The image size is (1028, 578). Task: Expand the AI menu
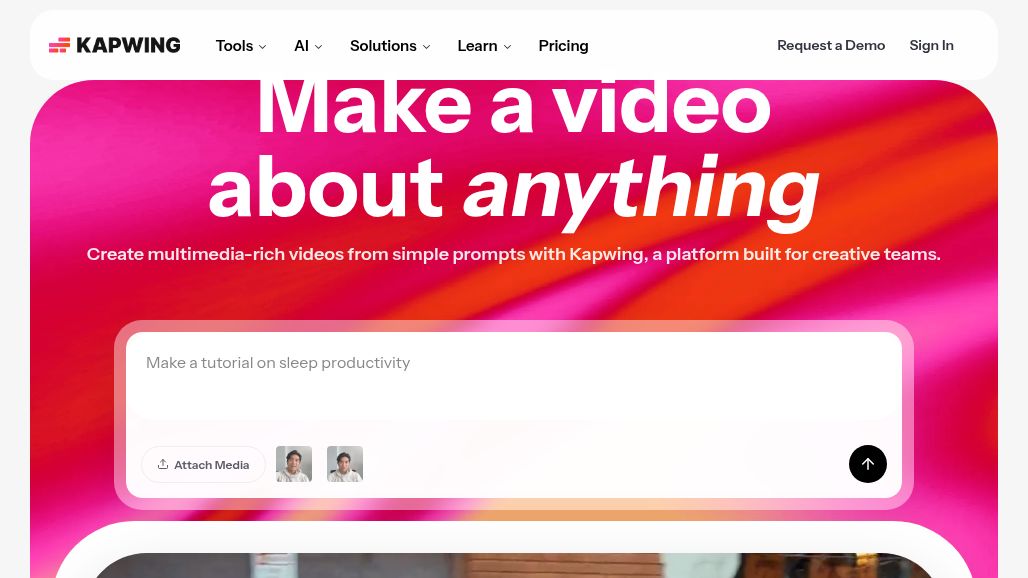(308, 46)
